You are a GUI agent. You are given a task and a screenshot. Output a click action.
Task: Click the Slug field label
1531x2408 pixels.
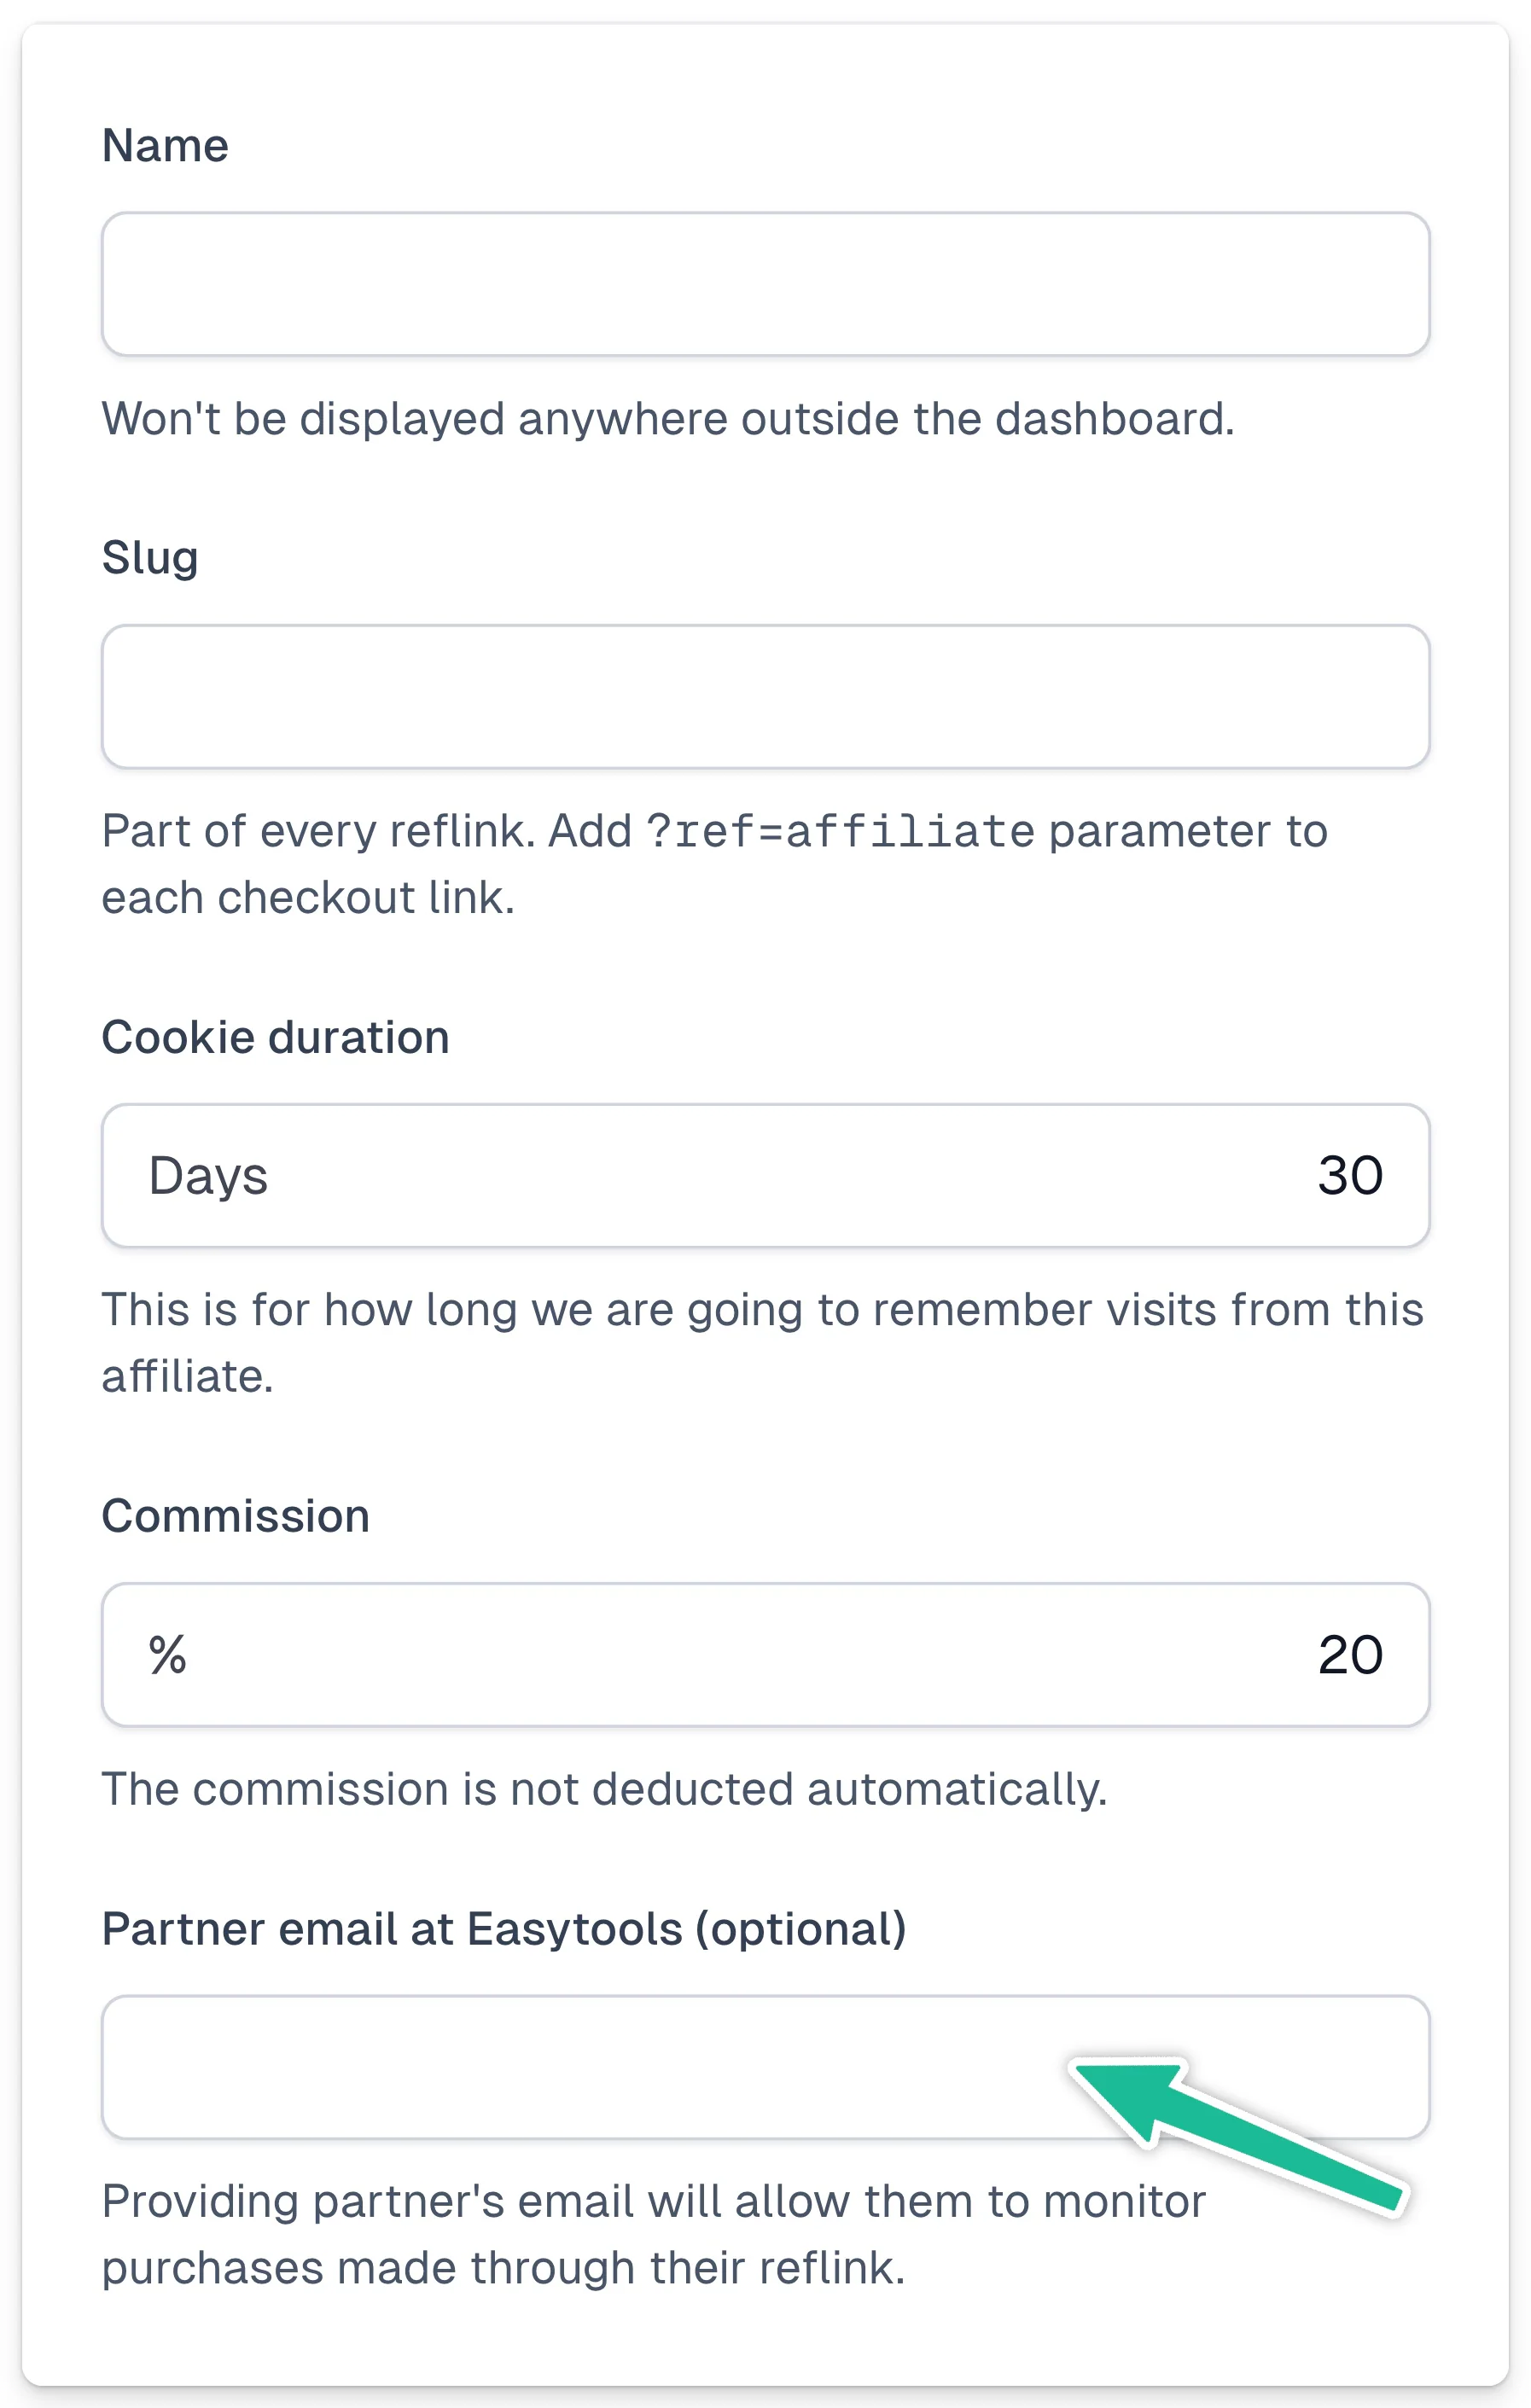(x=150, y=559)
